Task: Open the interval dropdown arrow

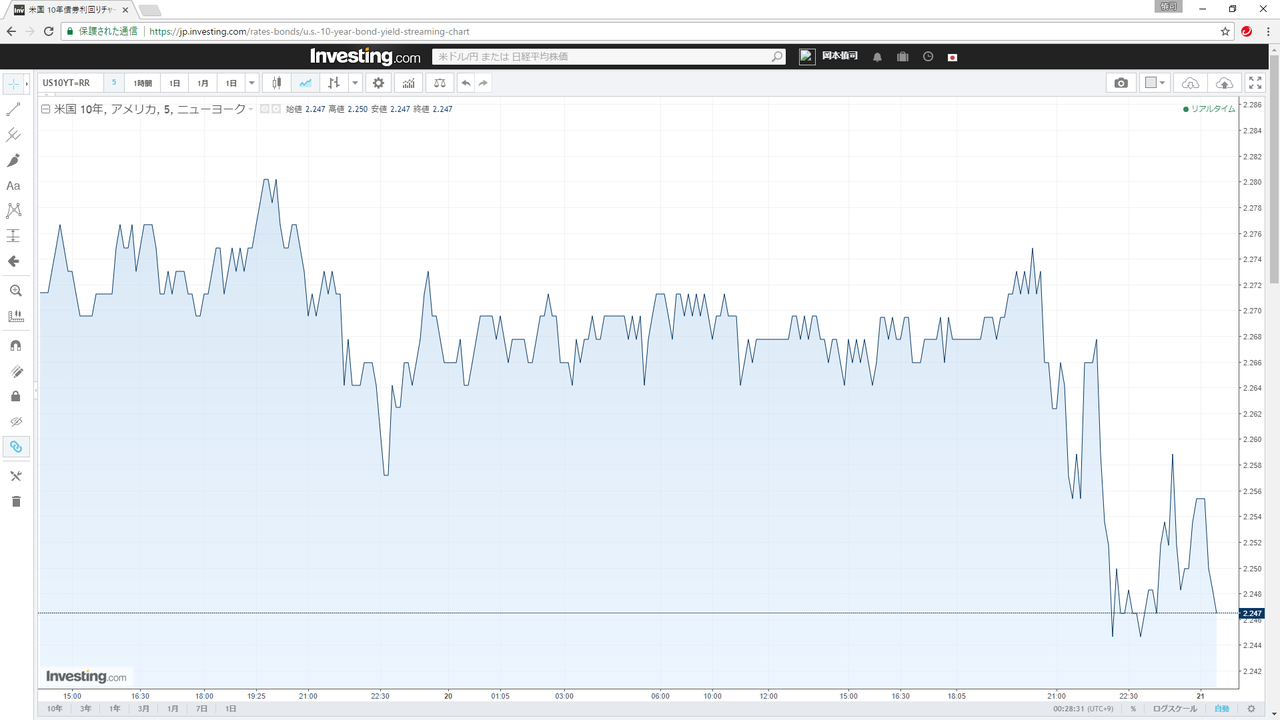Action: tap(252, 83)
